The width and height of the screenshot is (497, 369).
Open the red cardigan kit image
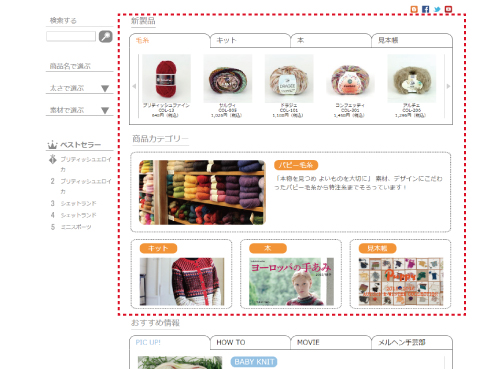[182, 281]
